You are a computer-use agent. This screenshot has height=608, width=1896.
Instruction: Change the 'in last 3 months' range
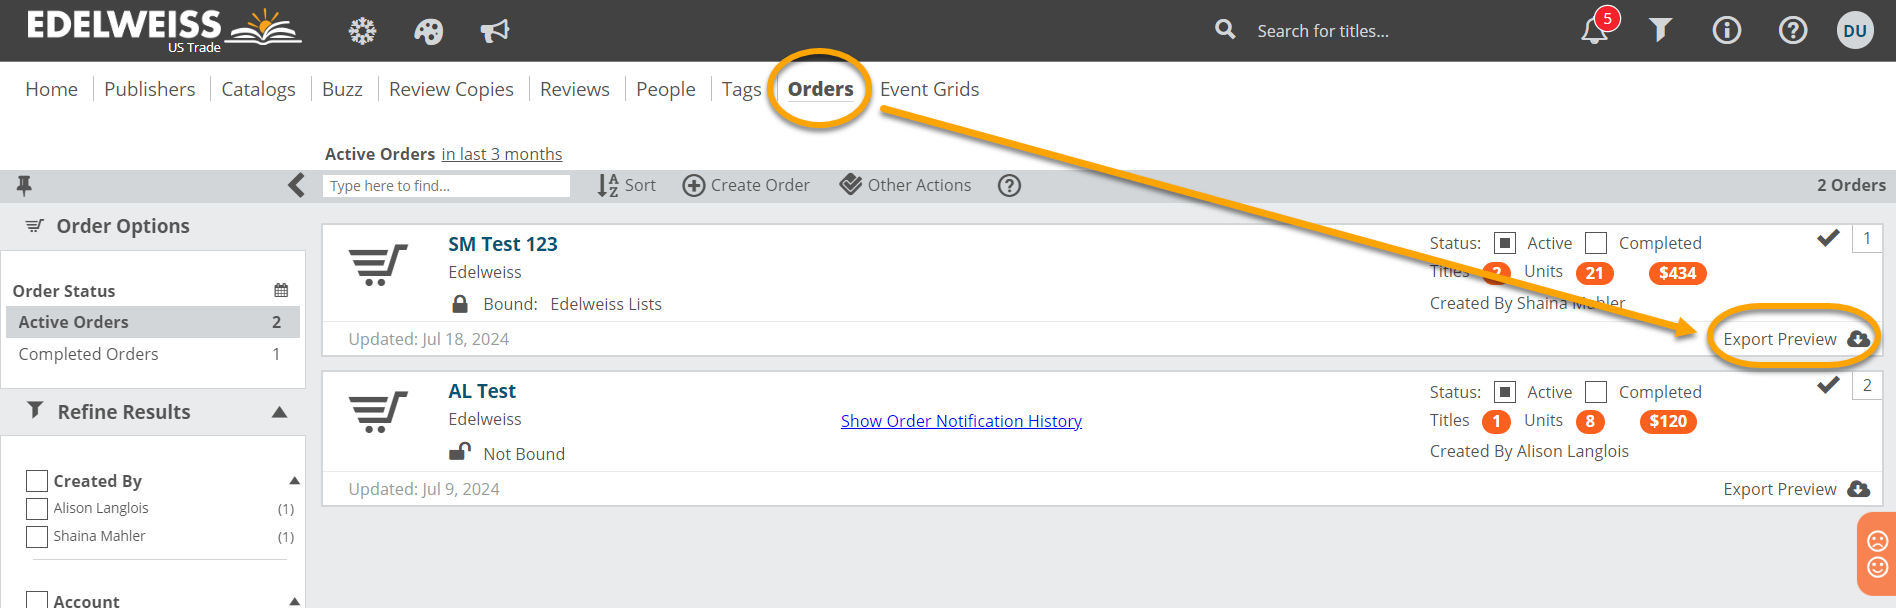tap(502, 154)
